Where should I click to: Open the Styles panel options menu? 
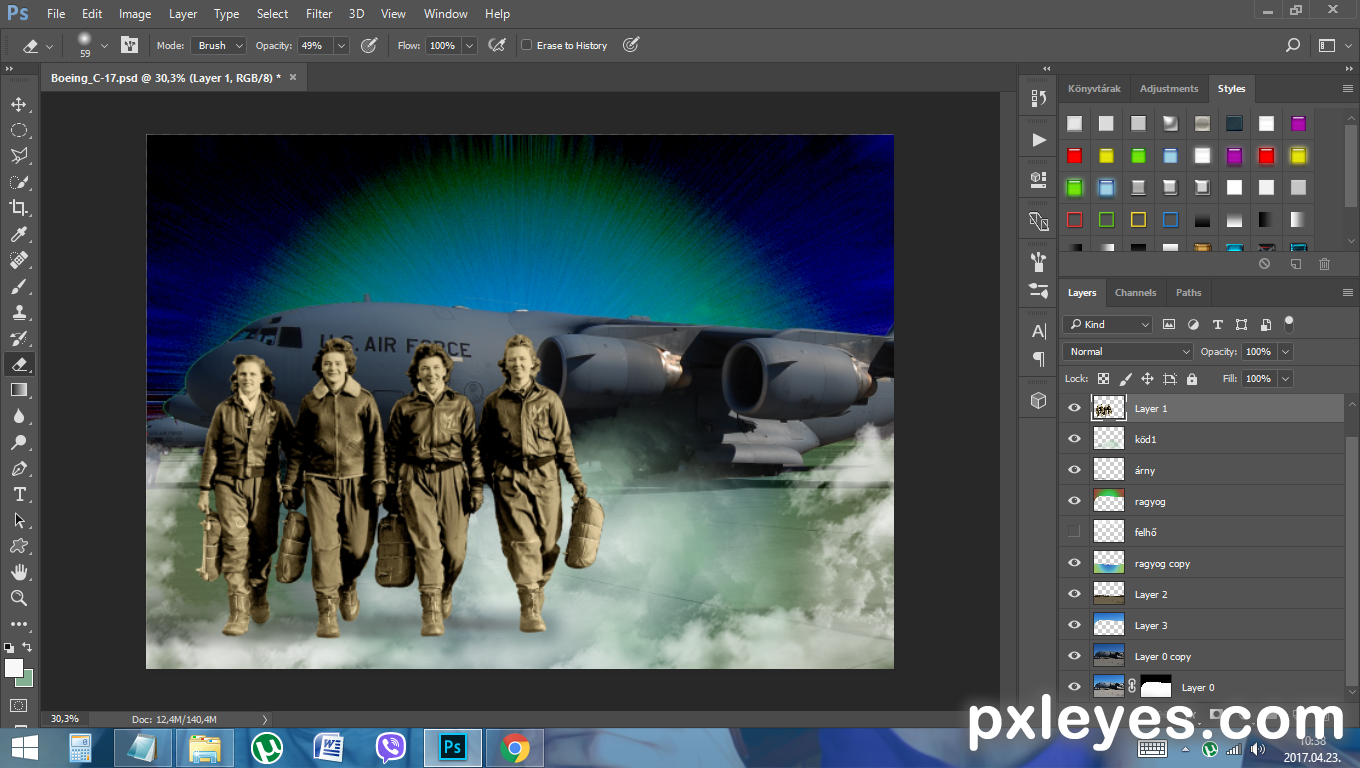[x=1347, y=89]
